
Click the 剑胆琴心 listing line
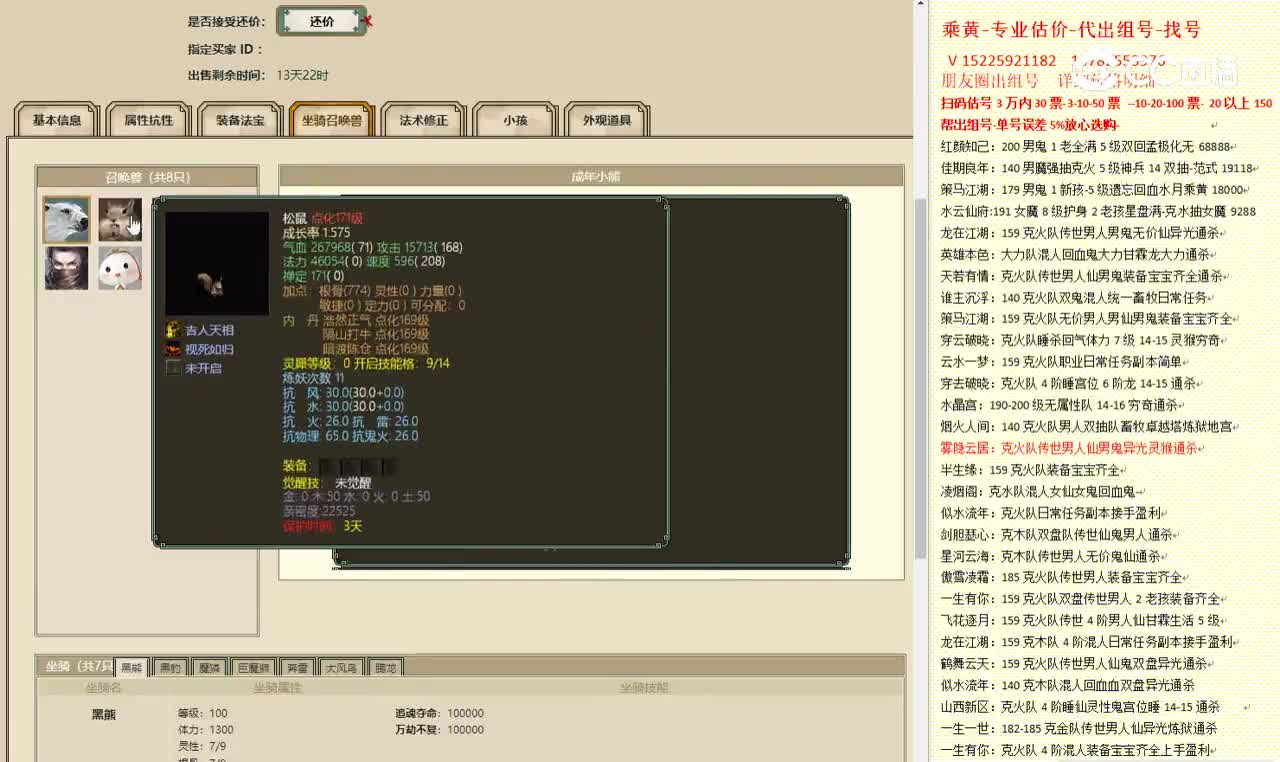(x=1057, y=534)
